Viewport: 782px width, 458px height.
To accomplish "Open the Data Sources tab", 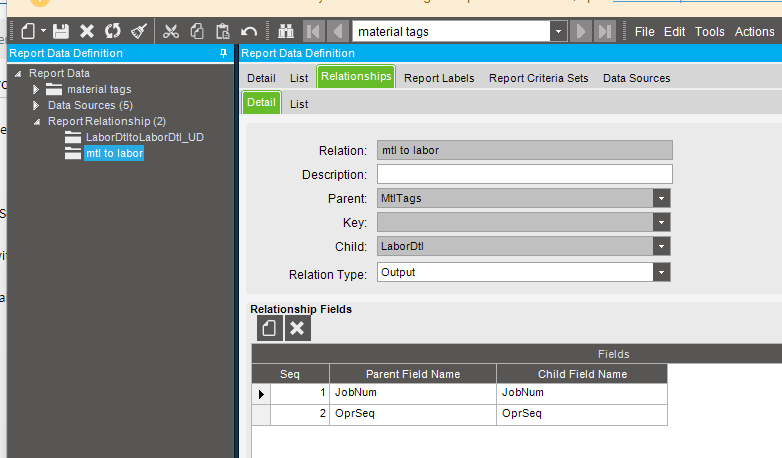I will (636, 78).
